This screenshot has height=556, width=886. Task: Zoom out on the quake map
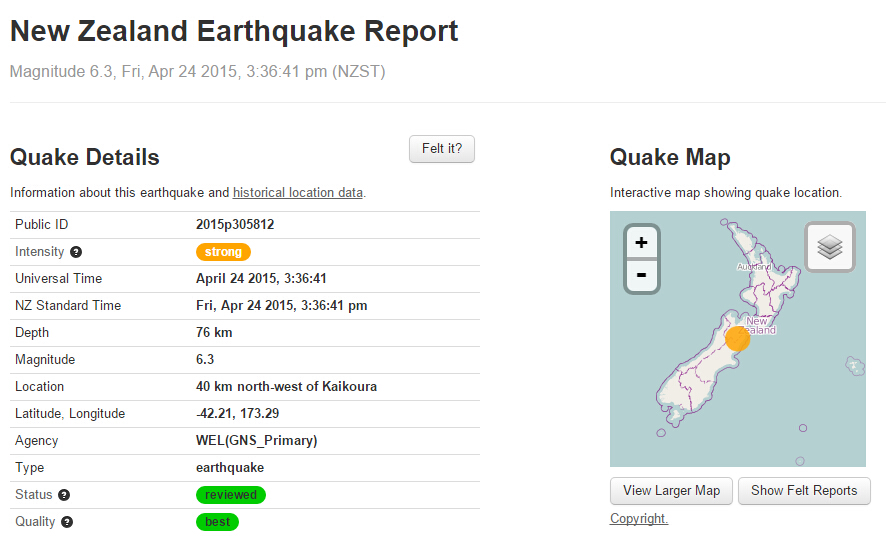pos(641,275)
